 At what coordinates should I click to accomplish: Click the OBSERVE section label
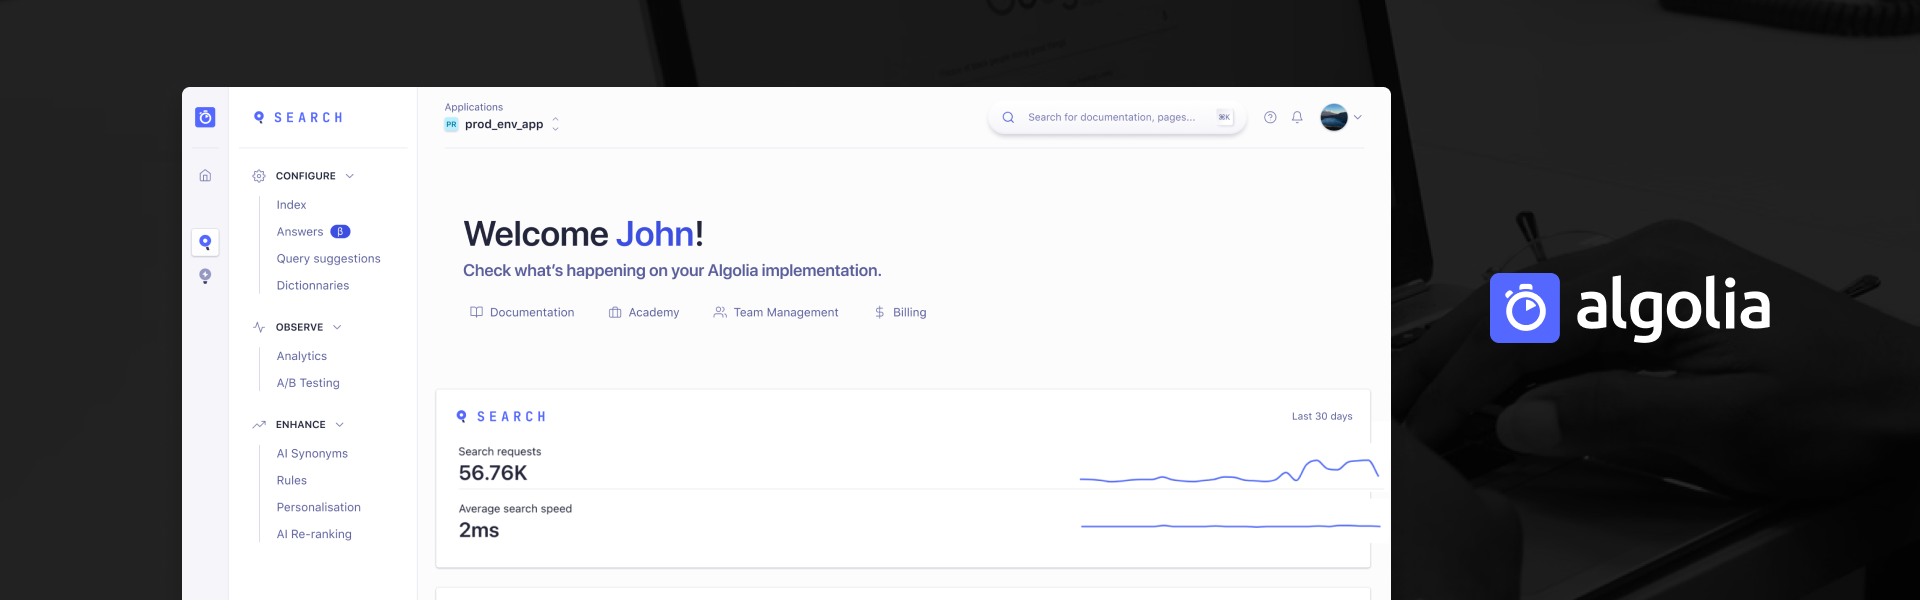(300, 327)
